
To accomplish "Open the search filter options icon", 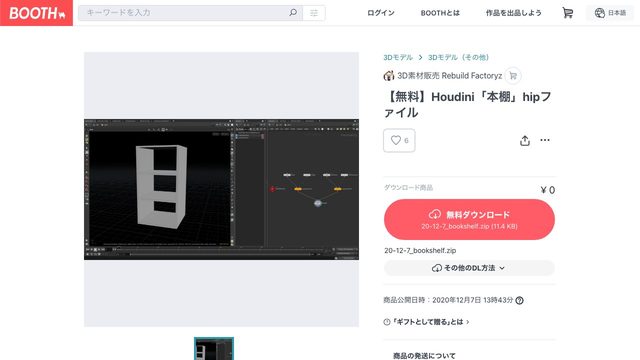I will 314,13.
